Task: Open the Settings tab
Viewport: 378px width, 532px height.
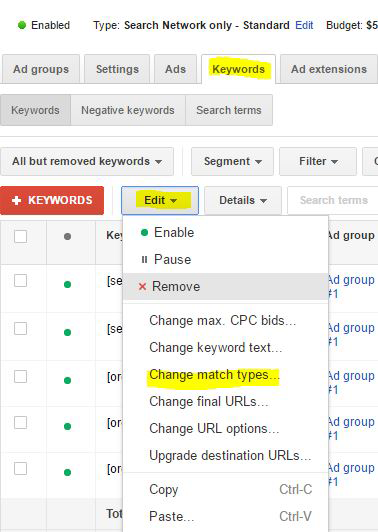Action: (117, 69)
